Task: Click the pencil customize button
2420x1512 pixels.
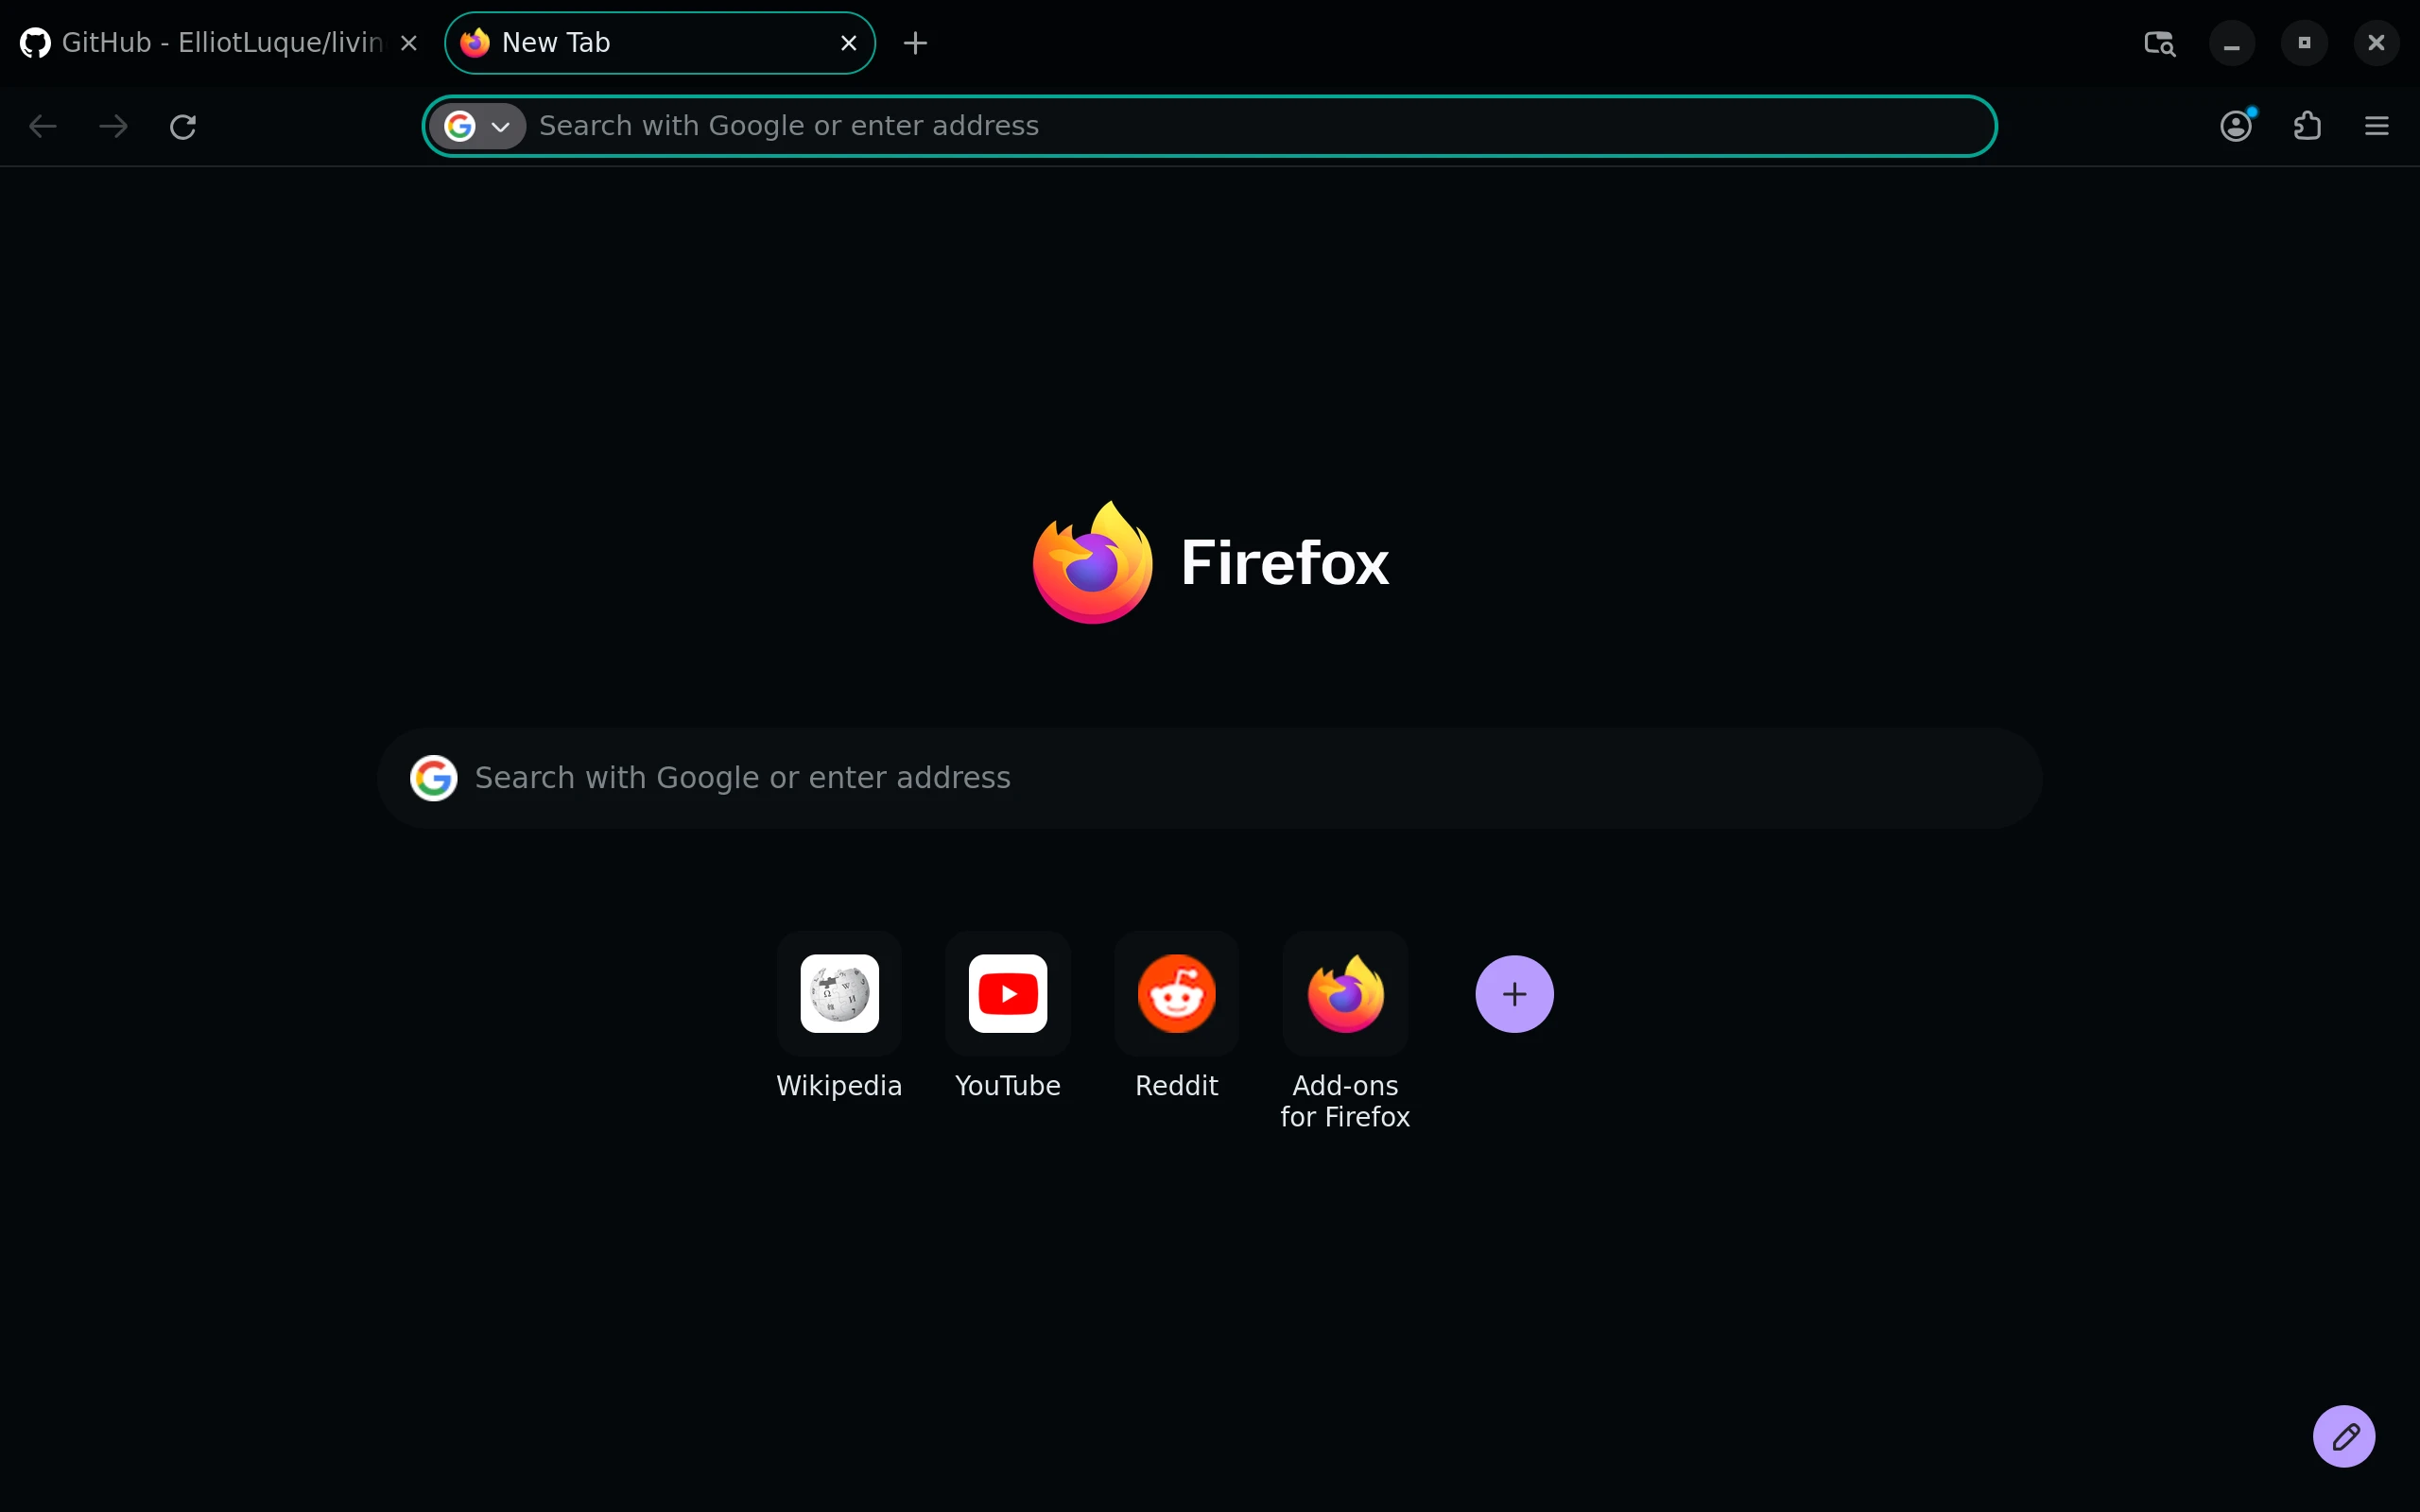Action: [2344, 1436]
